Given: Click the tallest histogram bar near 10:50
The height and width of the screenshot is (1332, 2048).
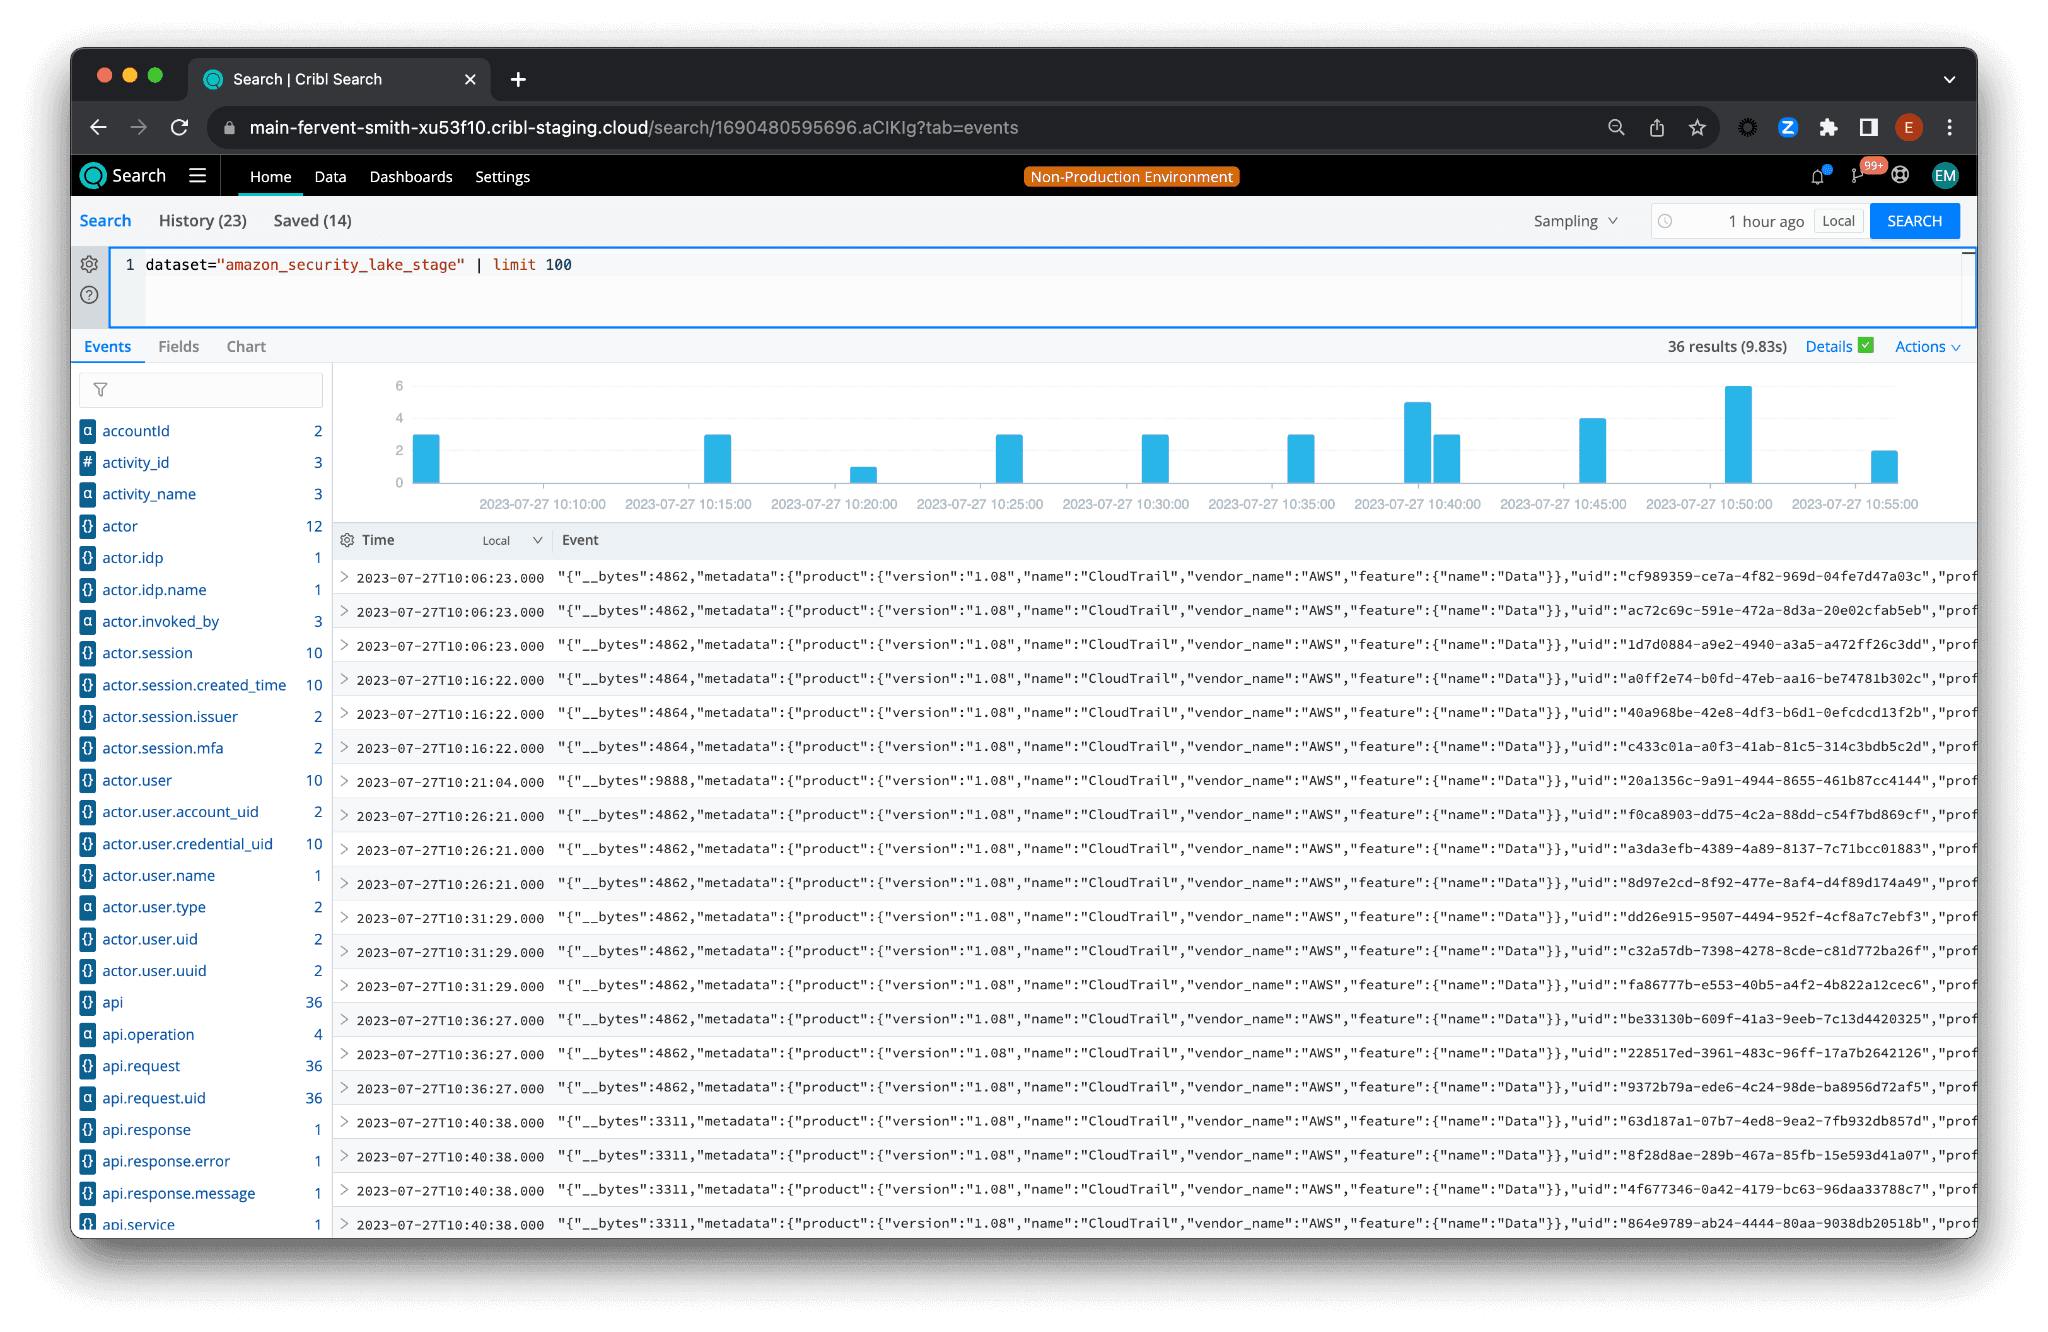Looking at the screenshot, I should pyautogui.click(x=1738, y=435).
